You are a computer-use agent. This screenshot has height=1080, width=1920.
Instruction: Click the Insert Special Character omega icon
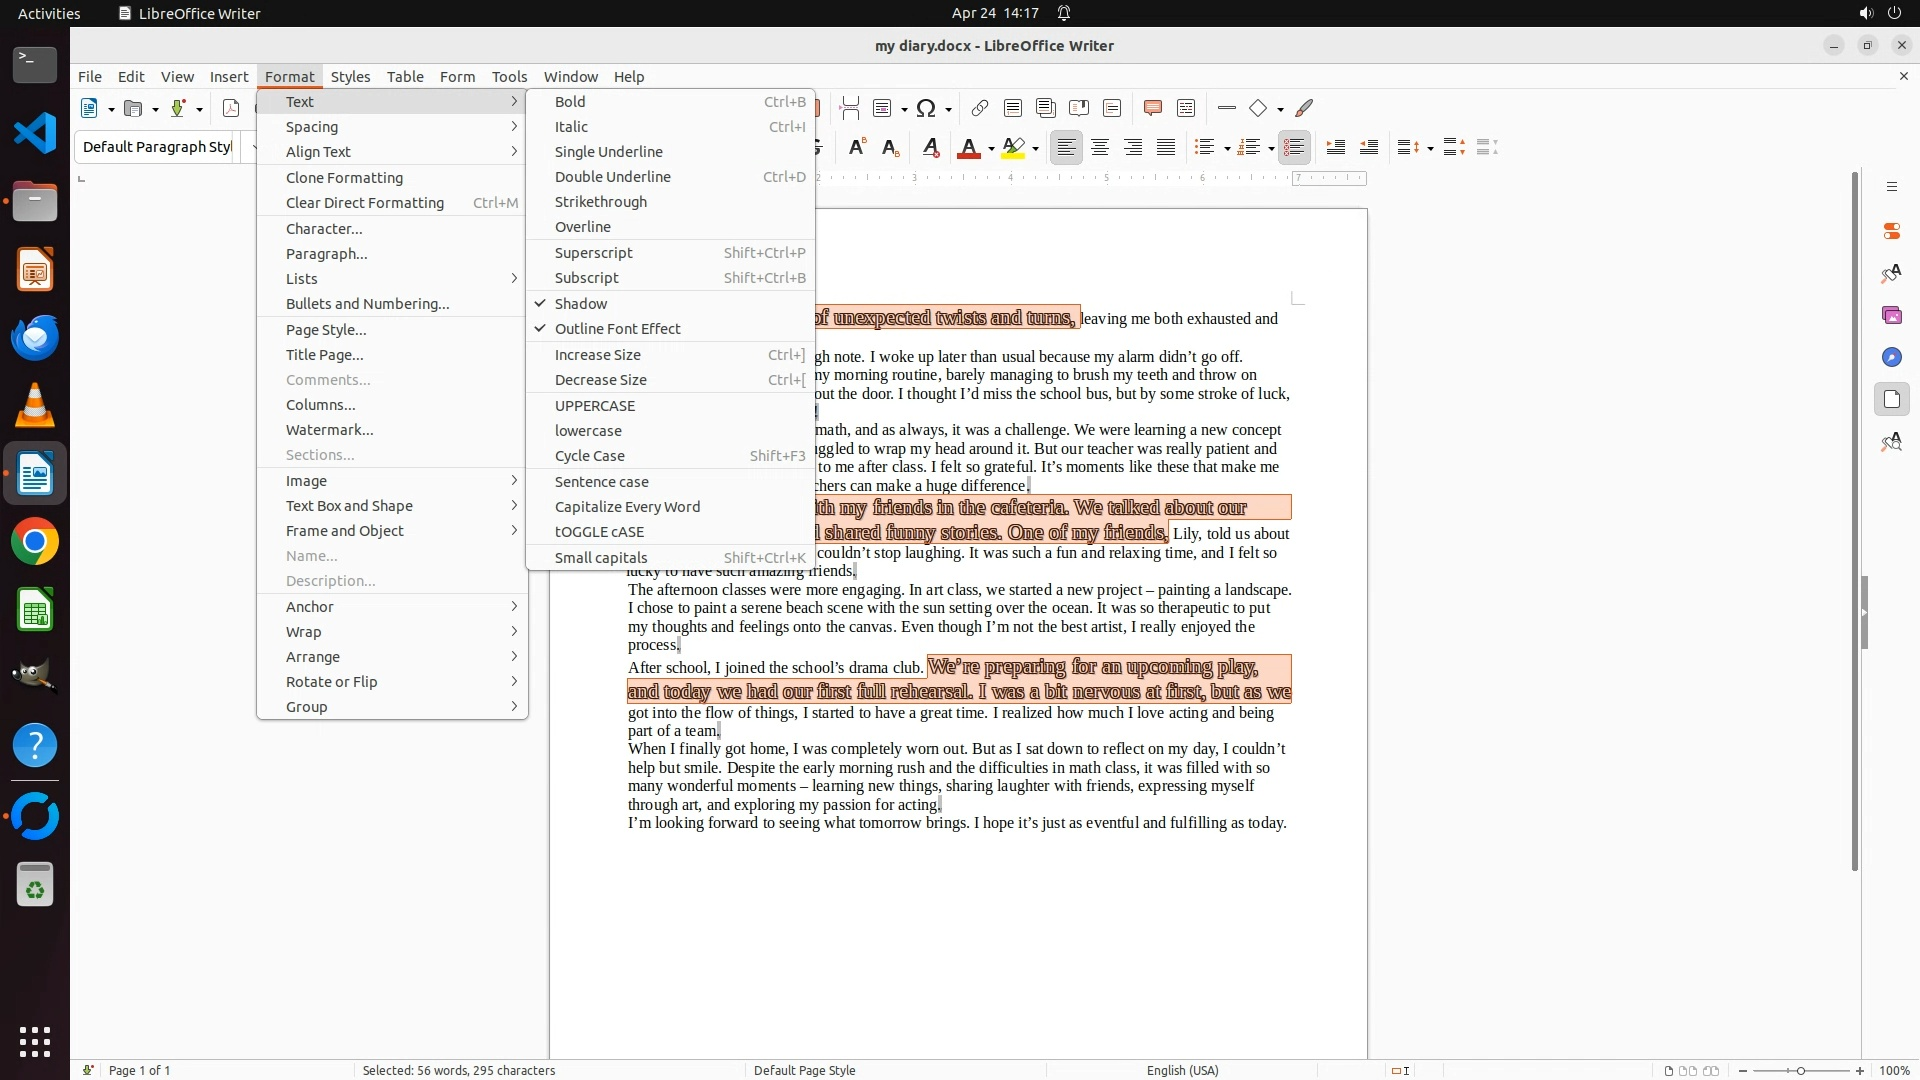coord(926,108)
